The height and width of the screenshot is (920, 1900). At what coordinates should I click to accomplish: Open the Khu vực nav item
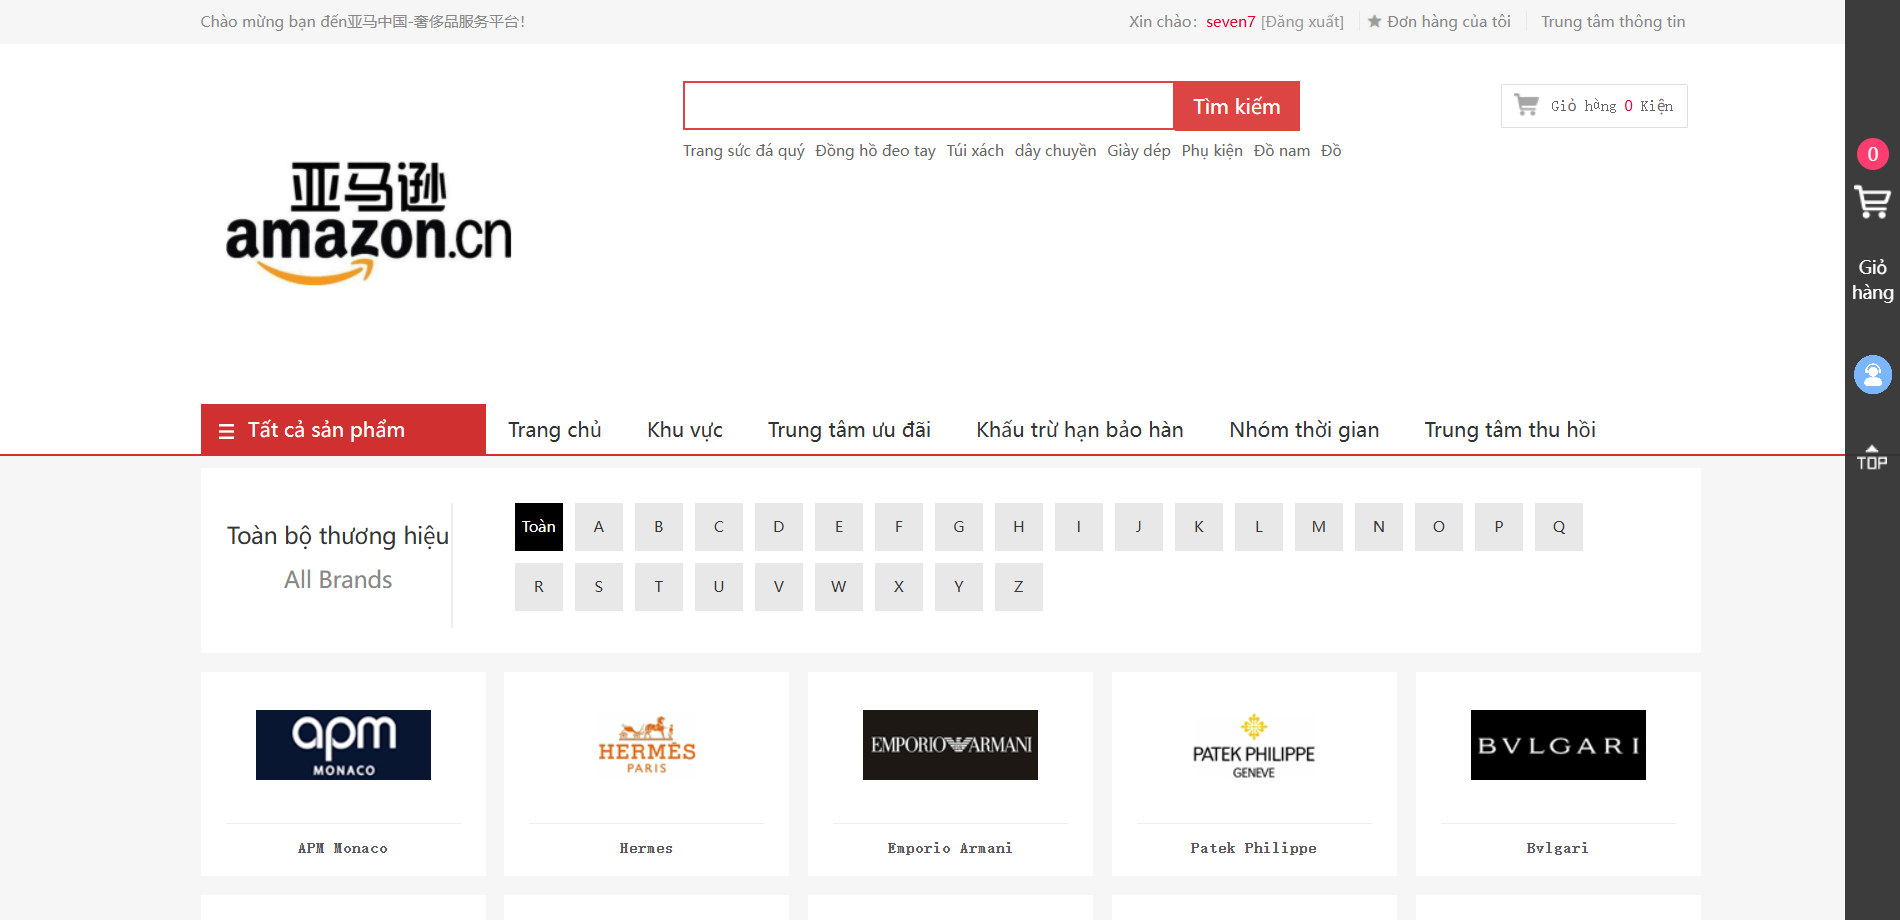[685, 430]
